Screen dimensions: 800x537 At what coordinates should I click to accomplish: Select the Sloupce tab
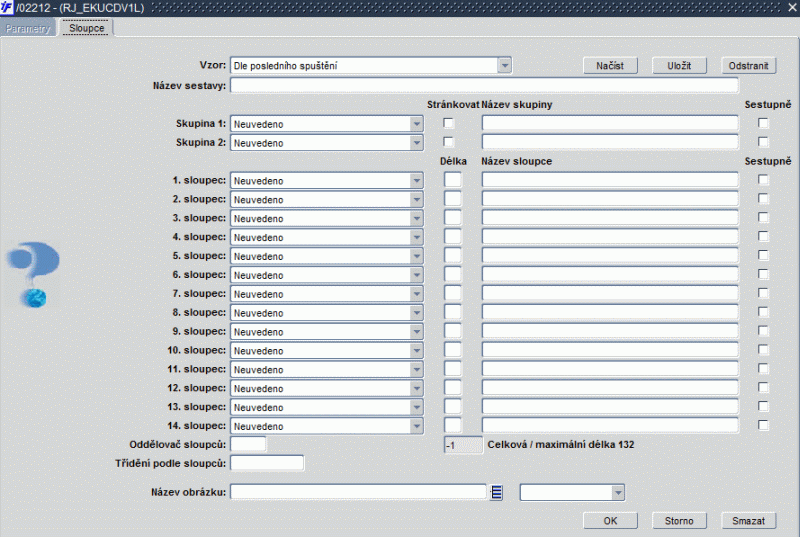(87, 28)
